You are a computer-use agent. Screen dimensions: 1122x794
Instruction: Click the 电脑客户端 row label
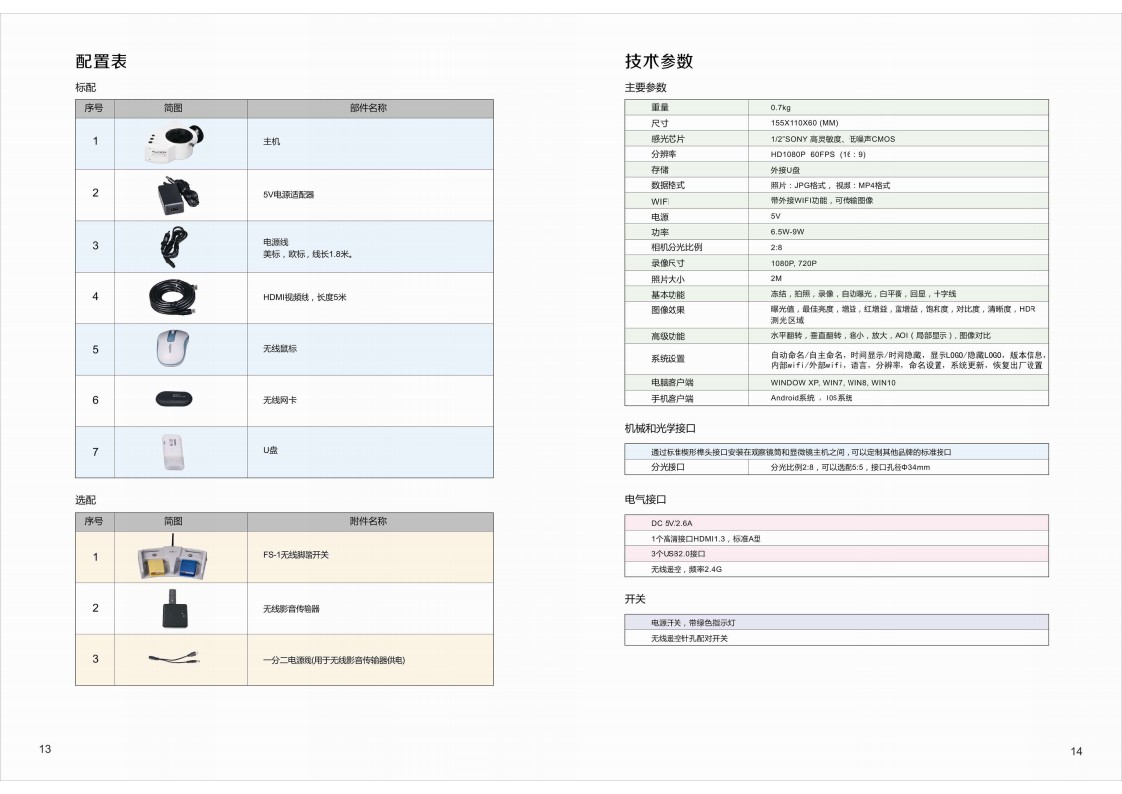[x=672, y=382]
